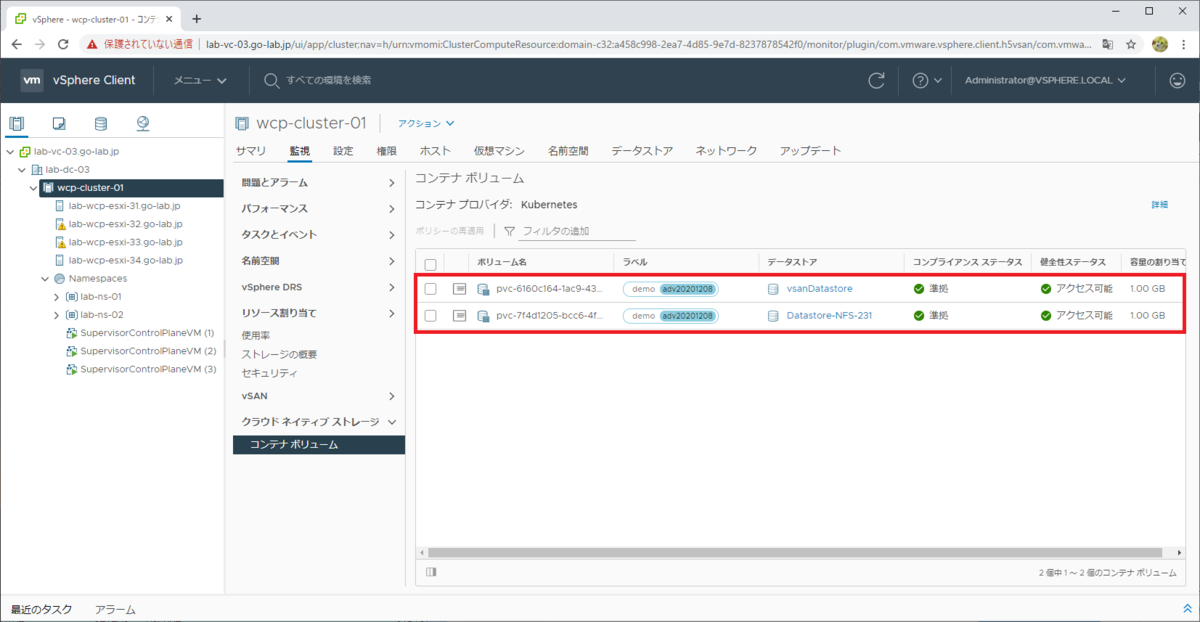Click the not secure warning icon

pos(92,44)
